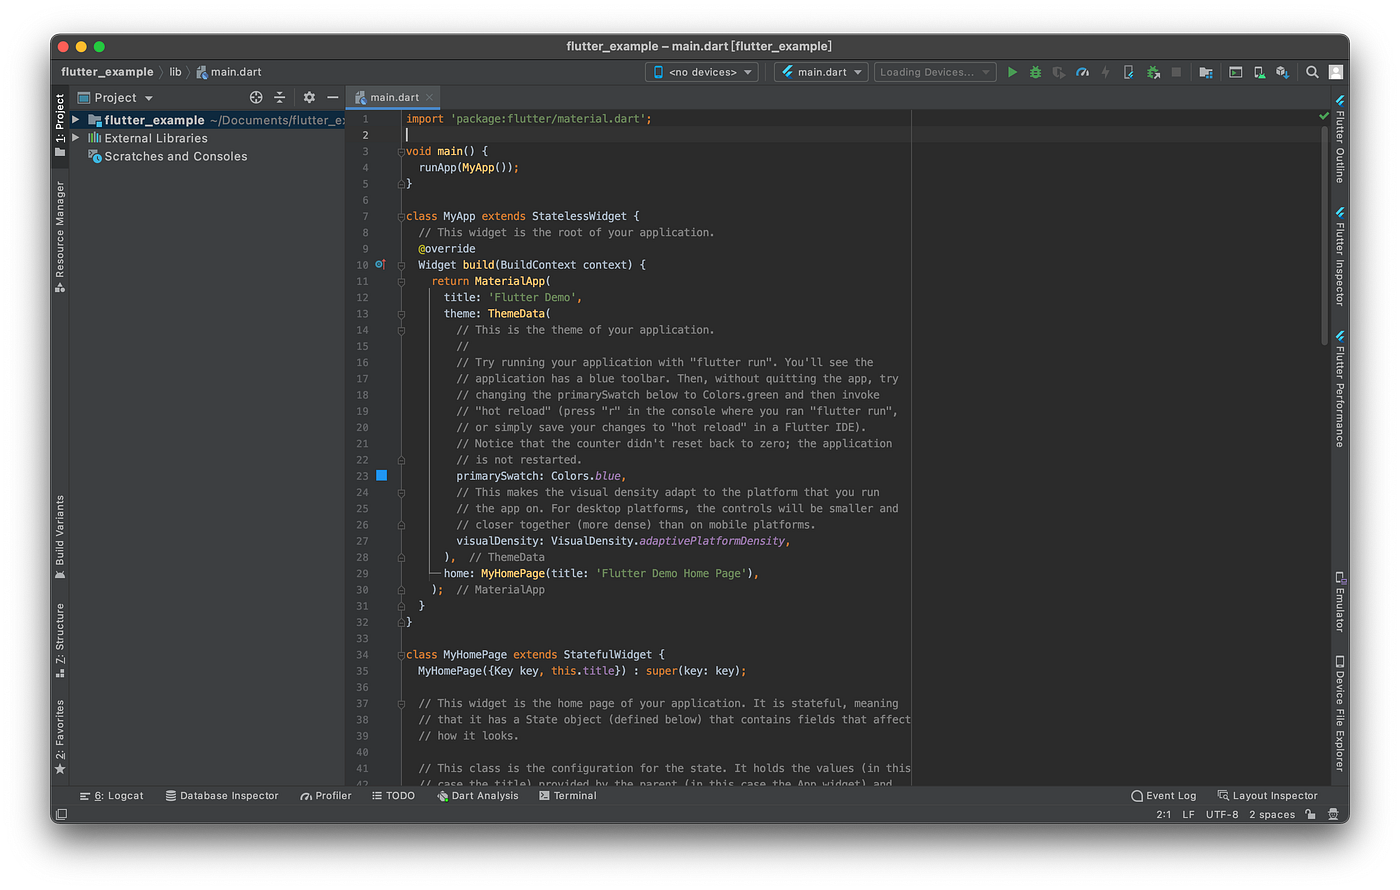Image resolution: width=1400 pixels, height=890 pixels.
Task: Open the main.dart run configuration dropdown
Action: point(821,72)
